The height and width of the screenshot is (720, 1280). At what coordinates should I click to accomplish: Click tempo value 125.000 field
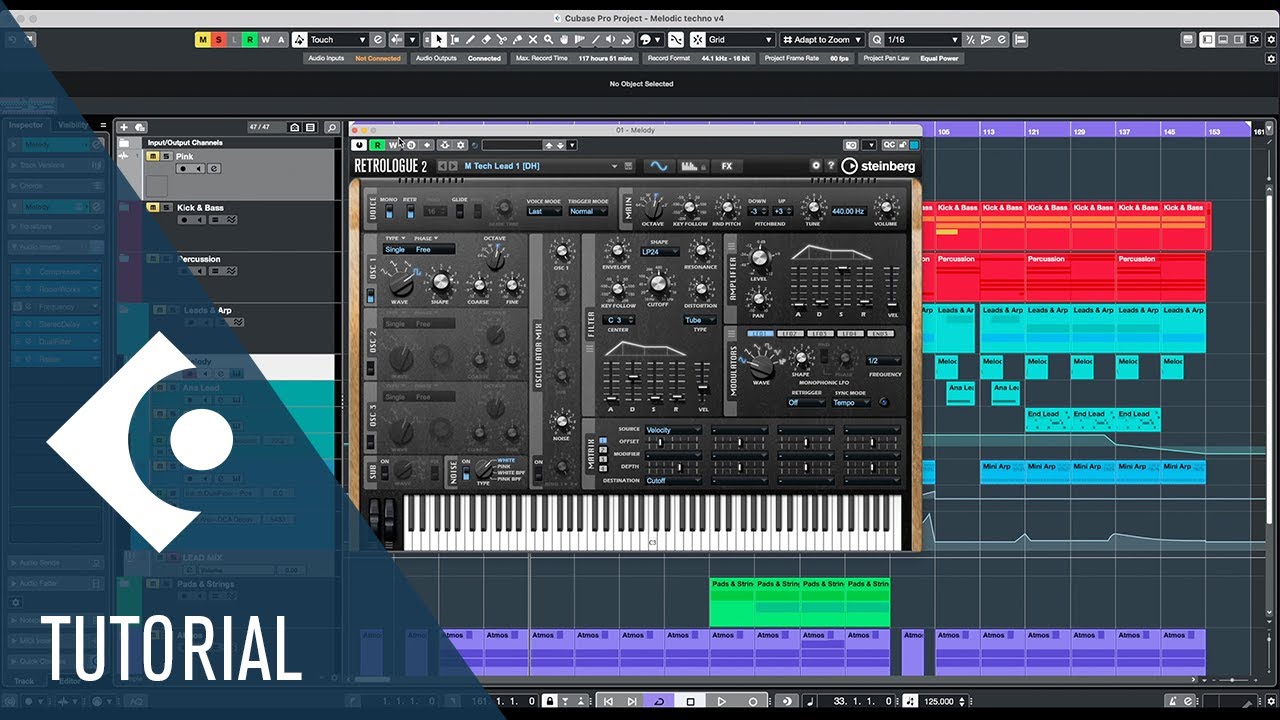point(938,701)
